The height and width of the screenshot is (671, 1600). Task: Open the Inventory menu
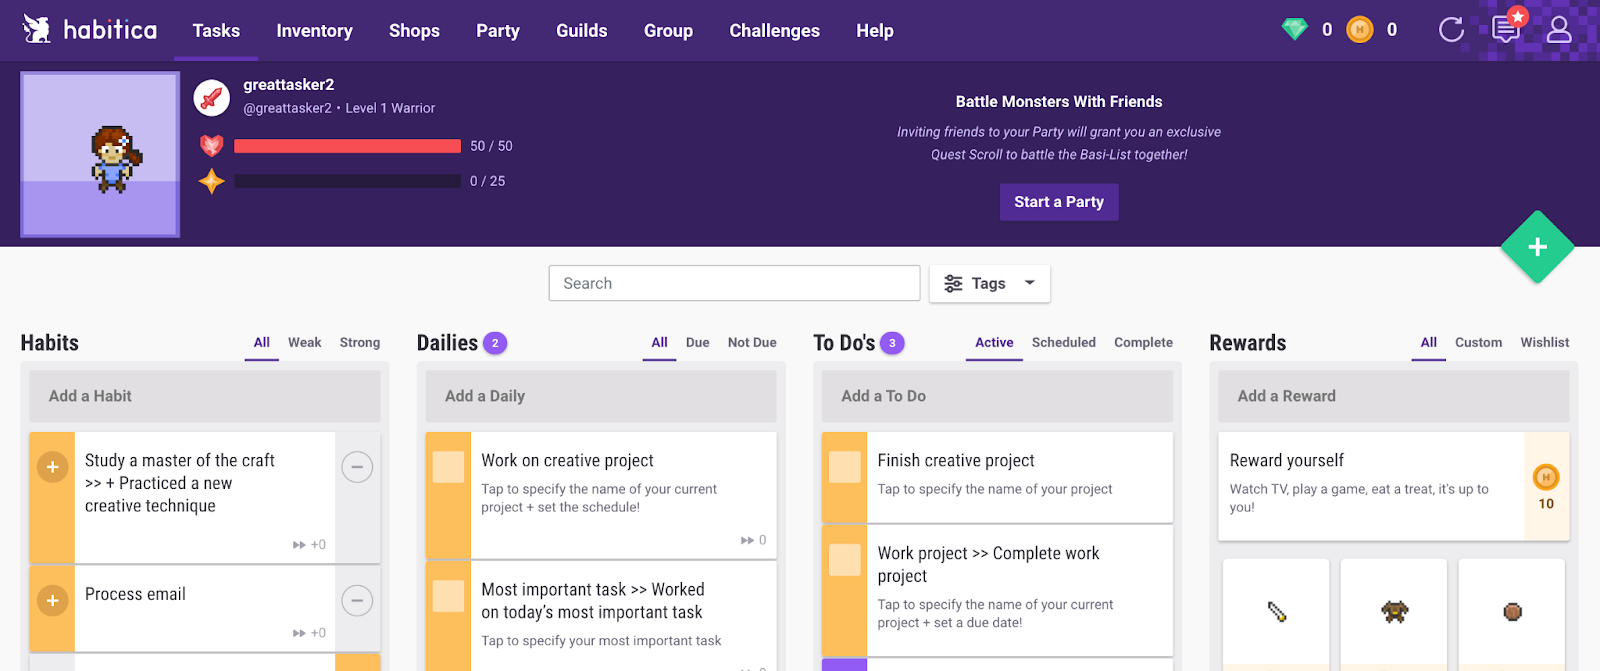click(314, 31)
